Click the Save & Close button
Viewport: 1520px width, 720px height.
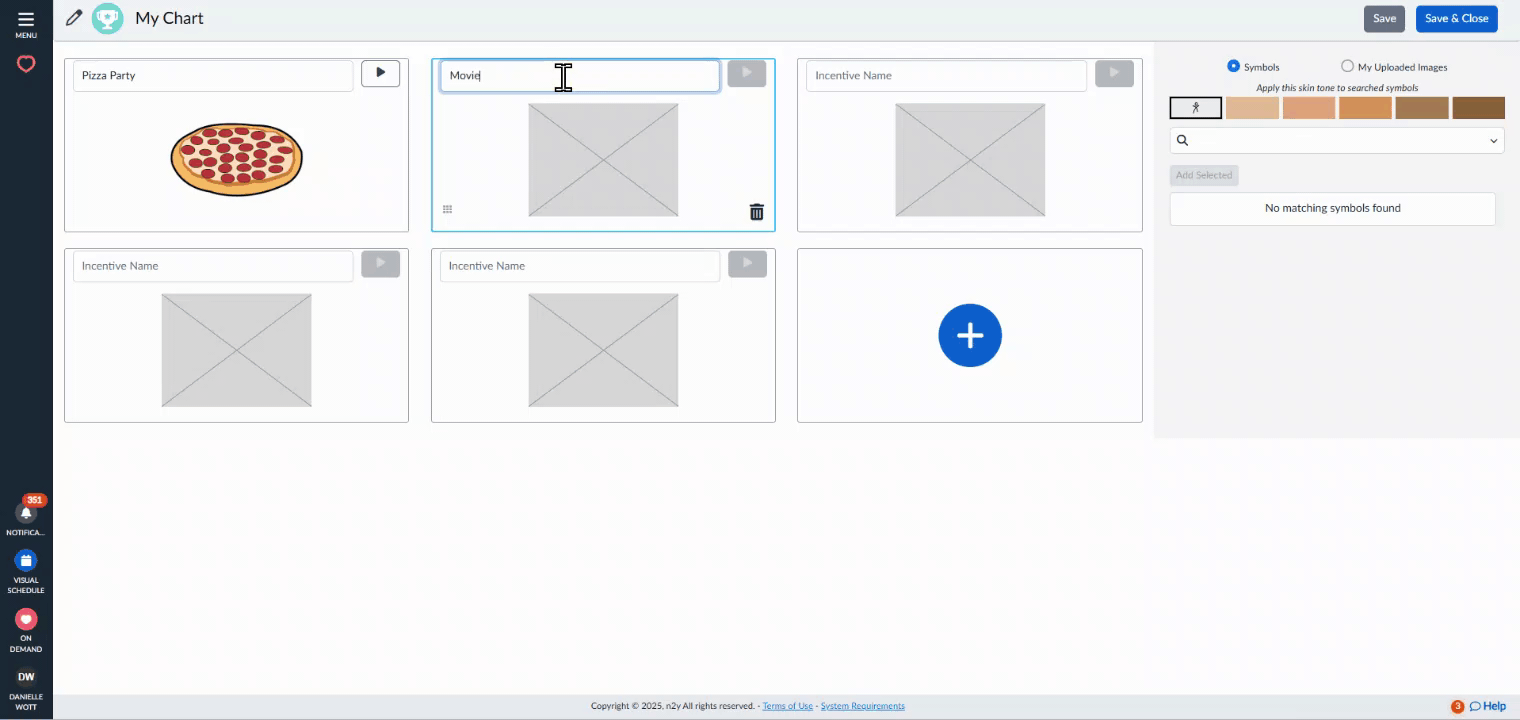pyautogui.click(x=1456, y=18)
